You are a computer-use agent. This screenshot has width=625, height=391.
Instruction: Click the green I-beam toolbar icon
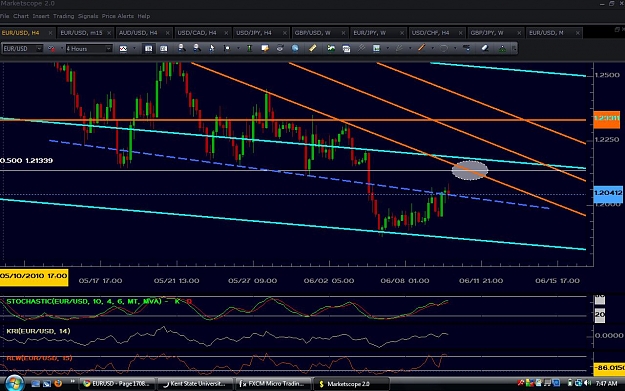click(x=249, y=48)
